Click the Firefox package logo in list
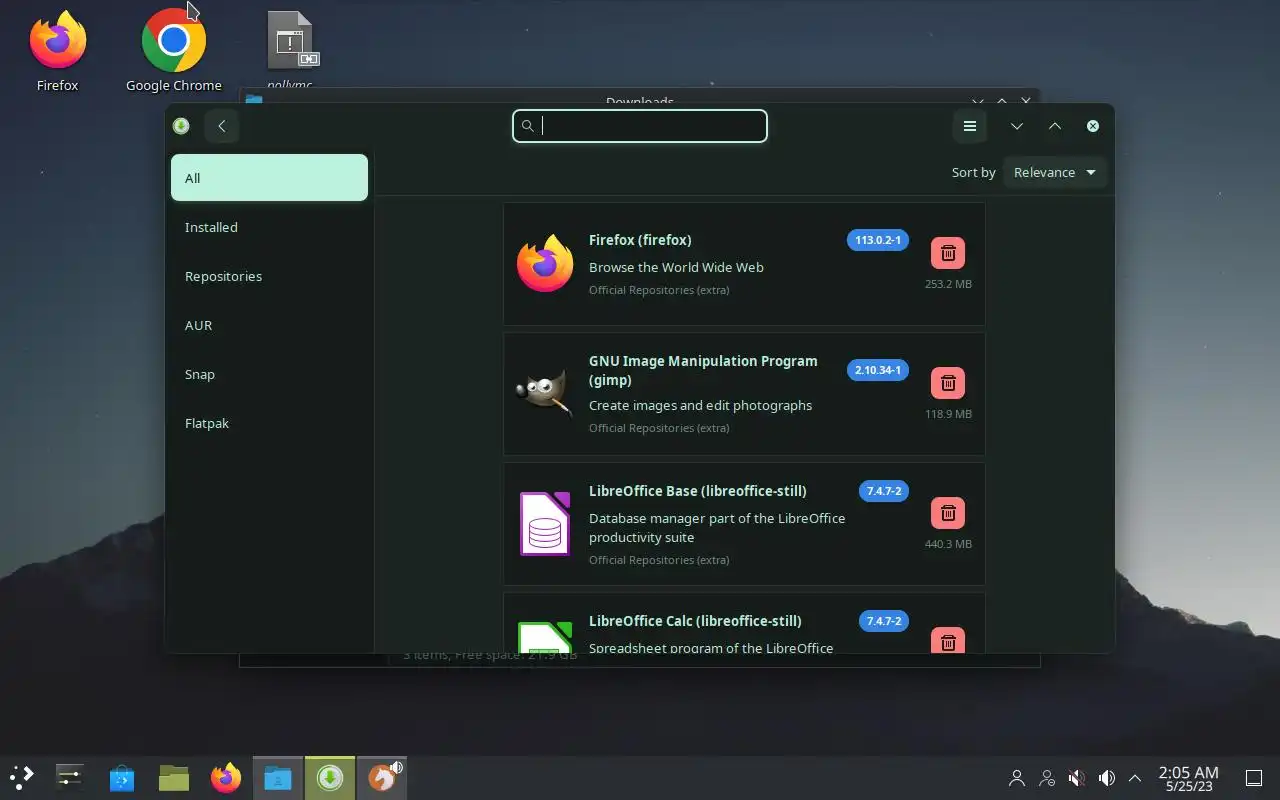1280x800 pixels. [x=545, y=263]
